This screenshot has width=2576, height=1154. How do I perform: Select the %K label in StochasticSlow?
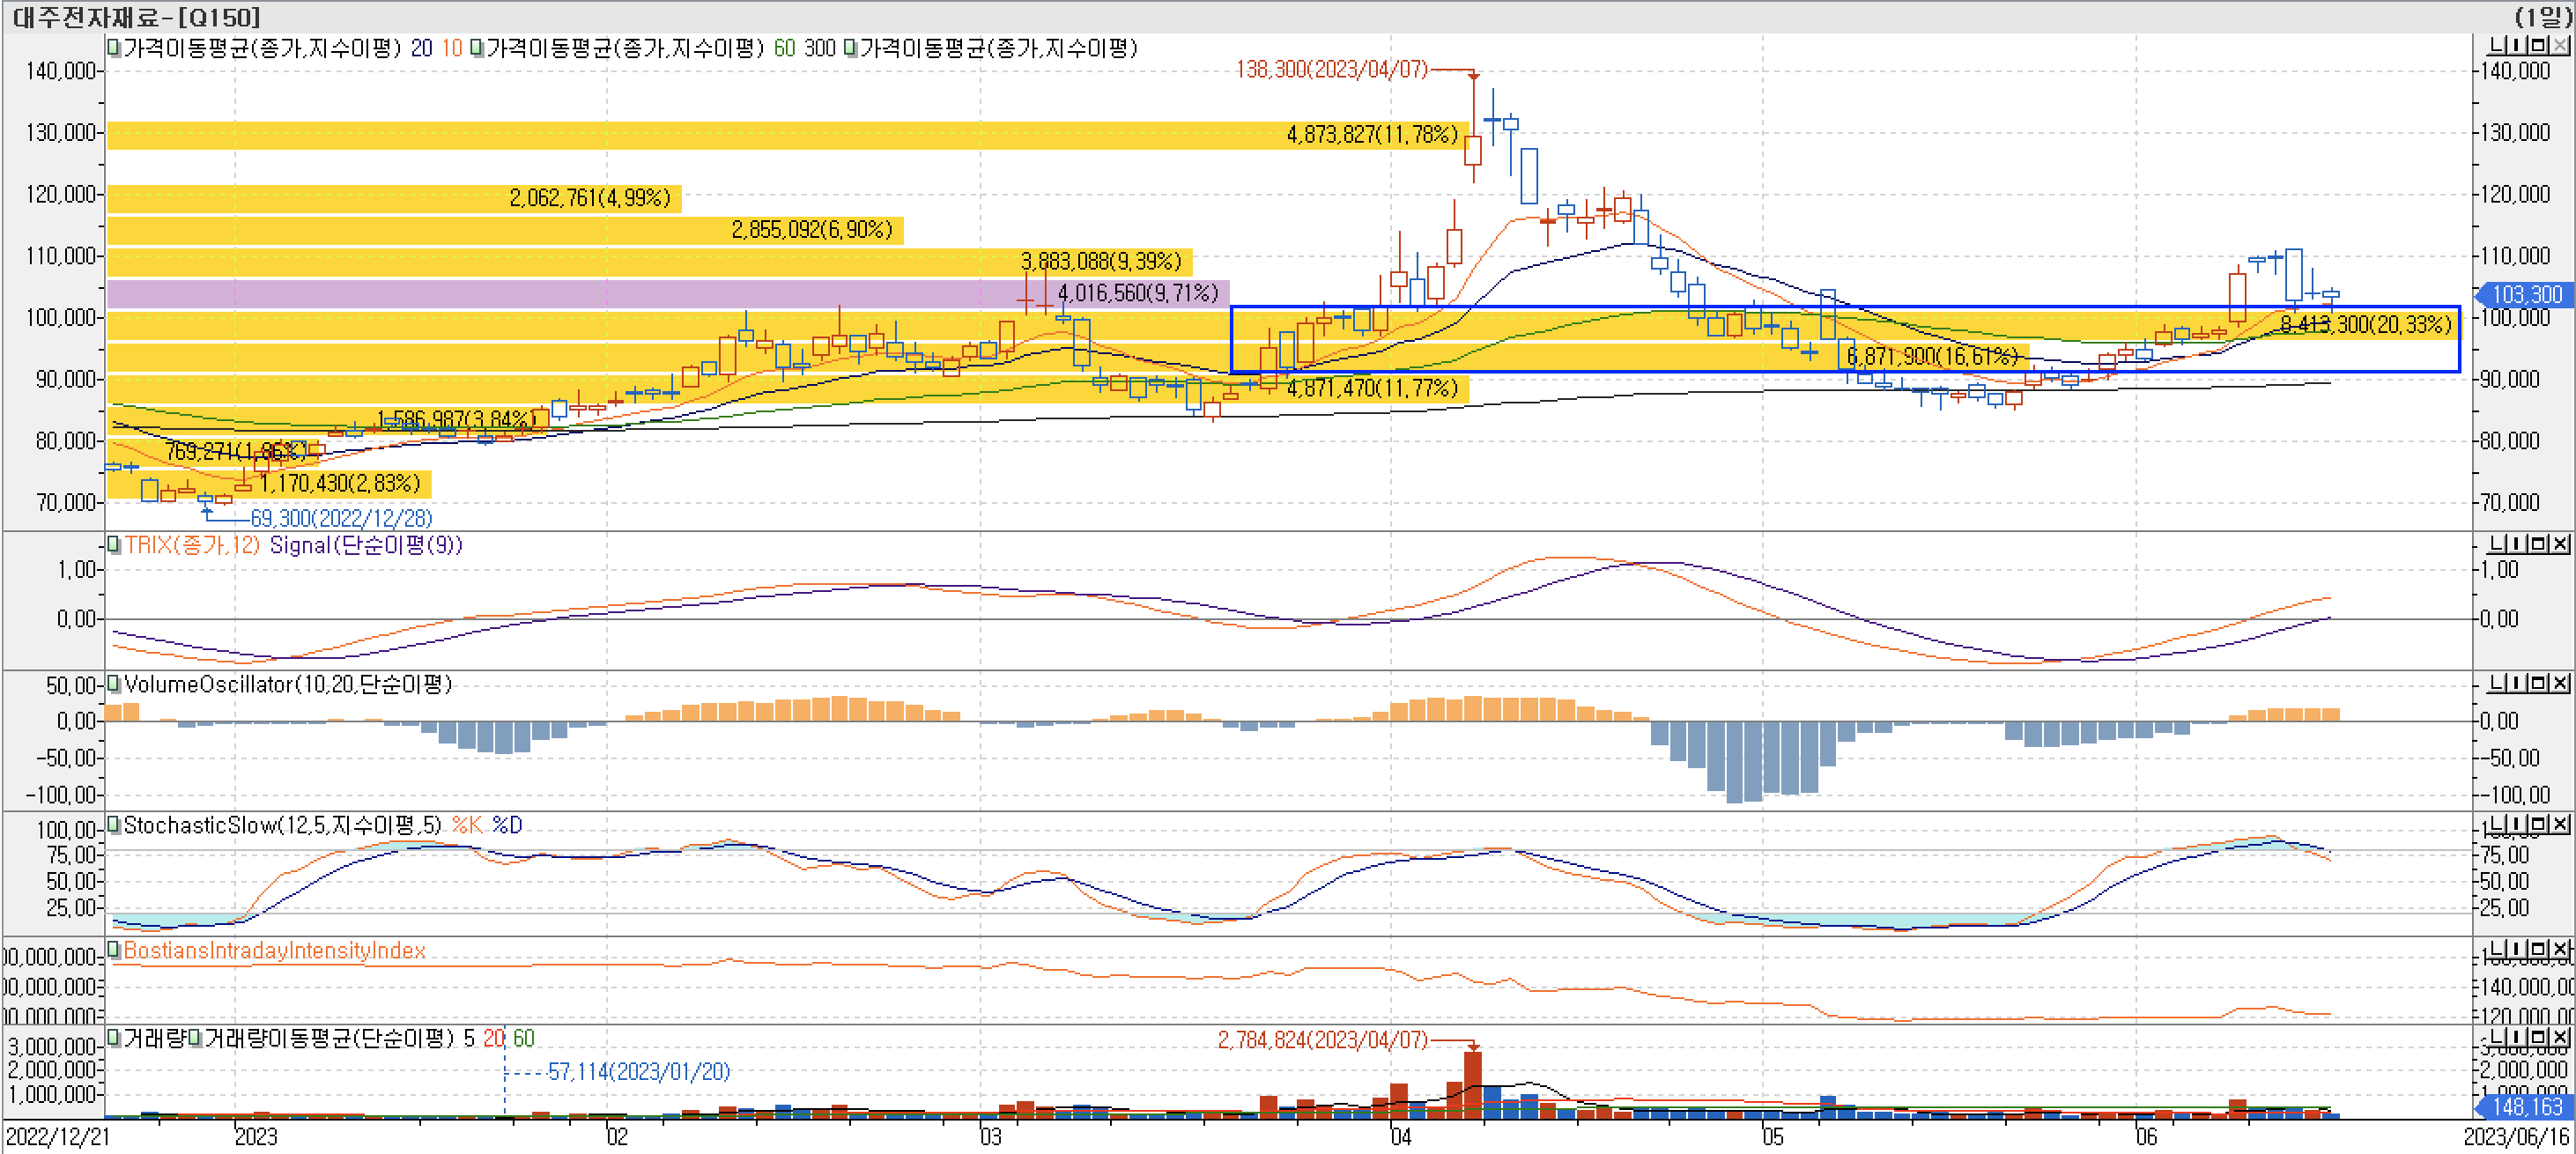466,825
